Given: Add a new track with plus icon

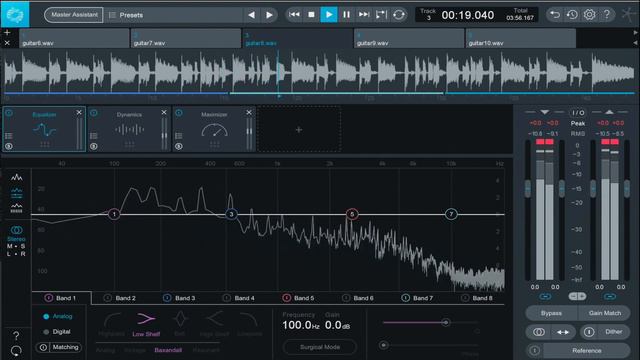Looking at the screenshot, I should tap(7, 32).
